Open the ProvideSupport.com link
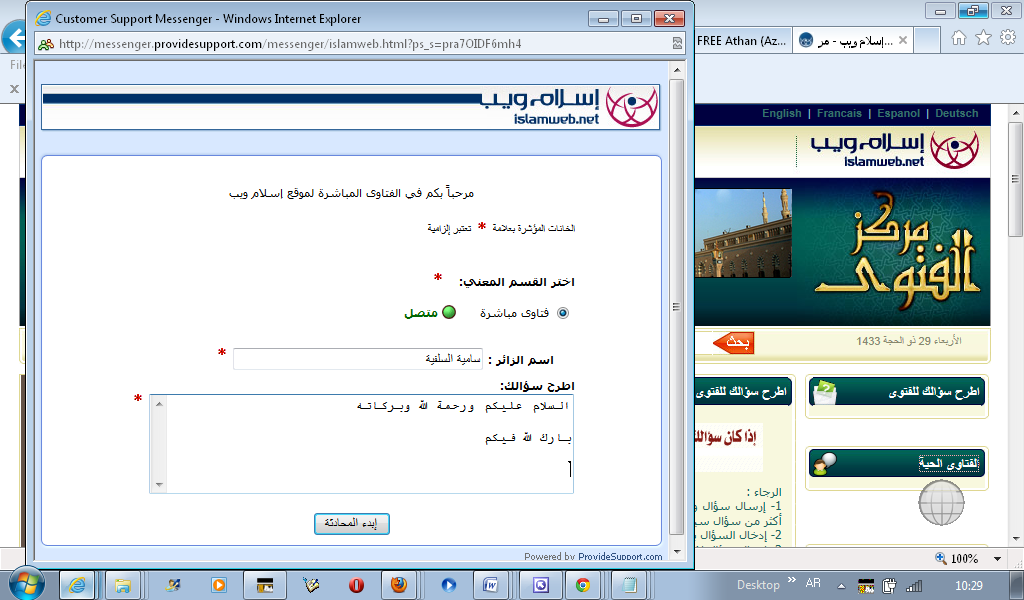1024x600 pixels. pyautogui.click(x=620, y=557)
